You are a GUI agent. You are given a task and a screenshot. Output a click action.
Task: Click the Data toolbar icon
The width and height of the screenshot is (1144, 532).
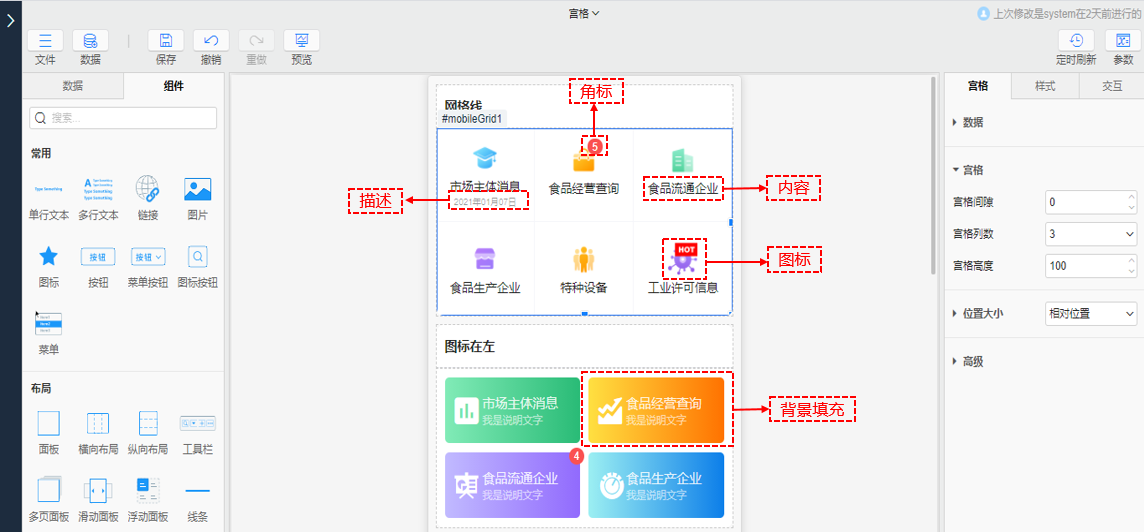(x=90, y=41)
